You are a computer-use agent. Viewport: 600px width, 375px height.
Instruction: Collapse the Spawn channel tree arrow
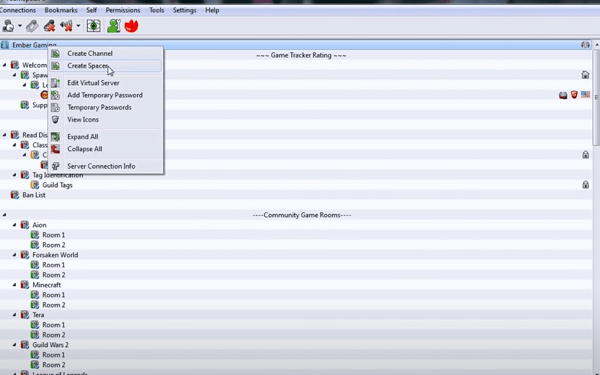[15, 75]
